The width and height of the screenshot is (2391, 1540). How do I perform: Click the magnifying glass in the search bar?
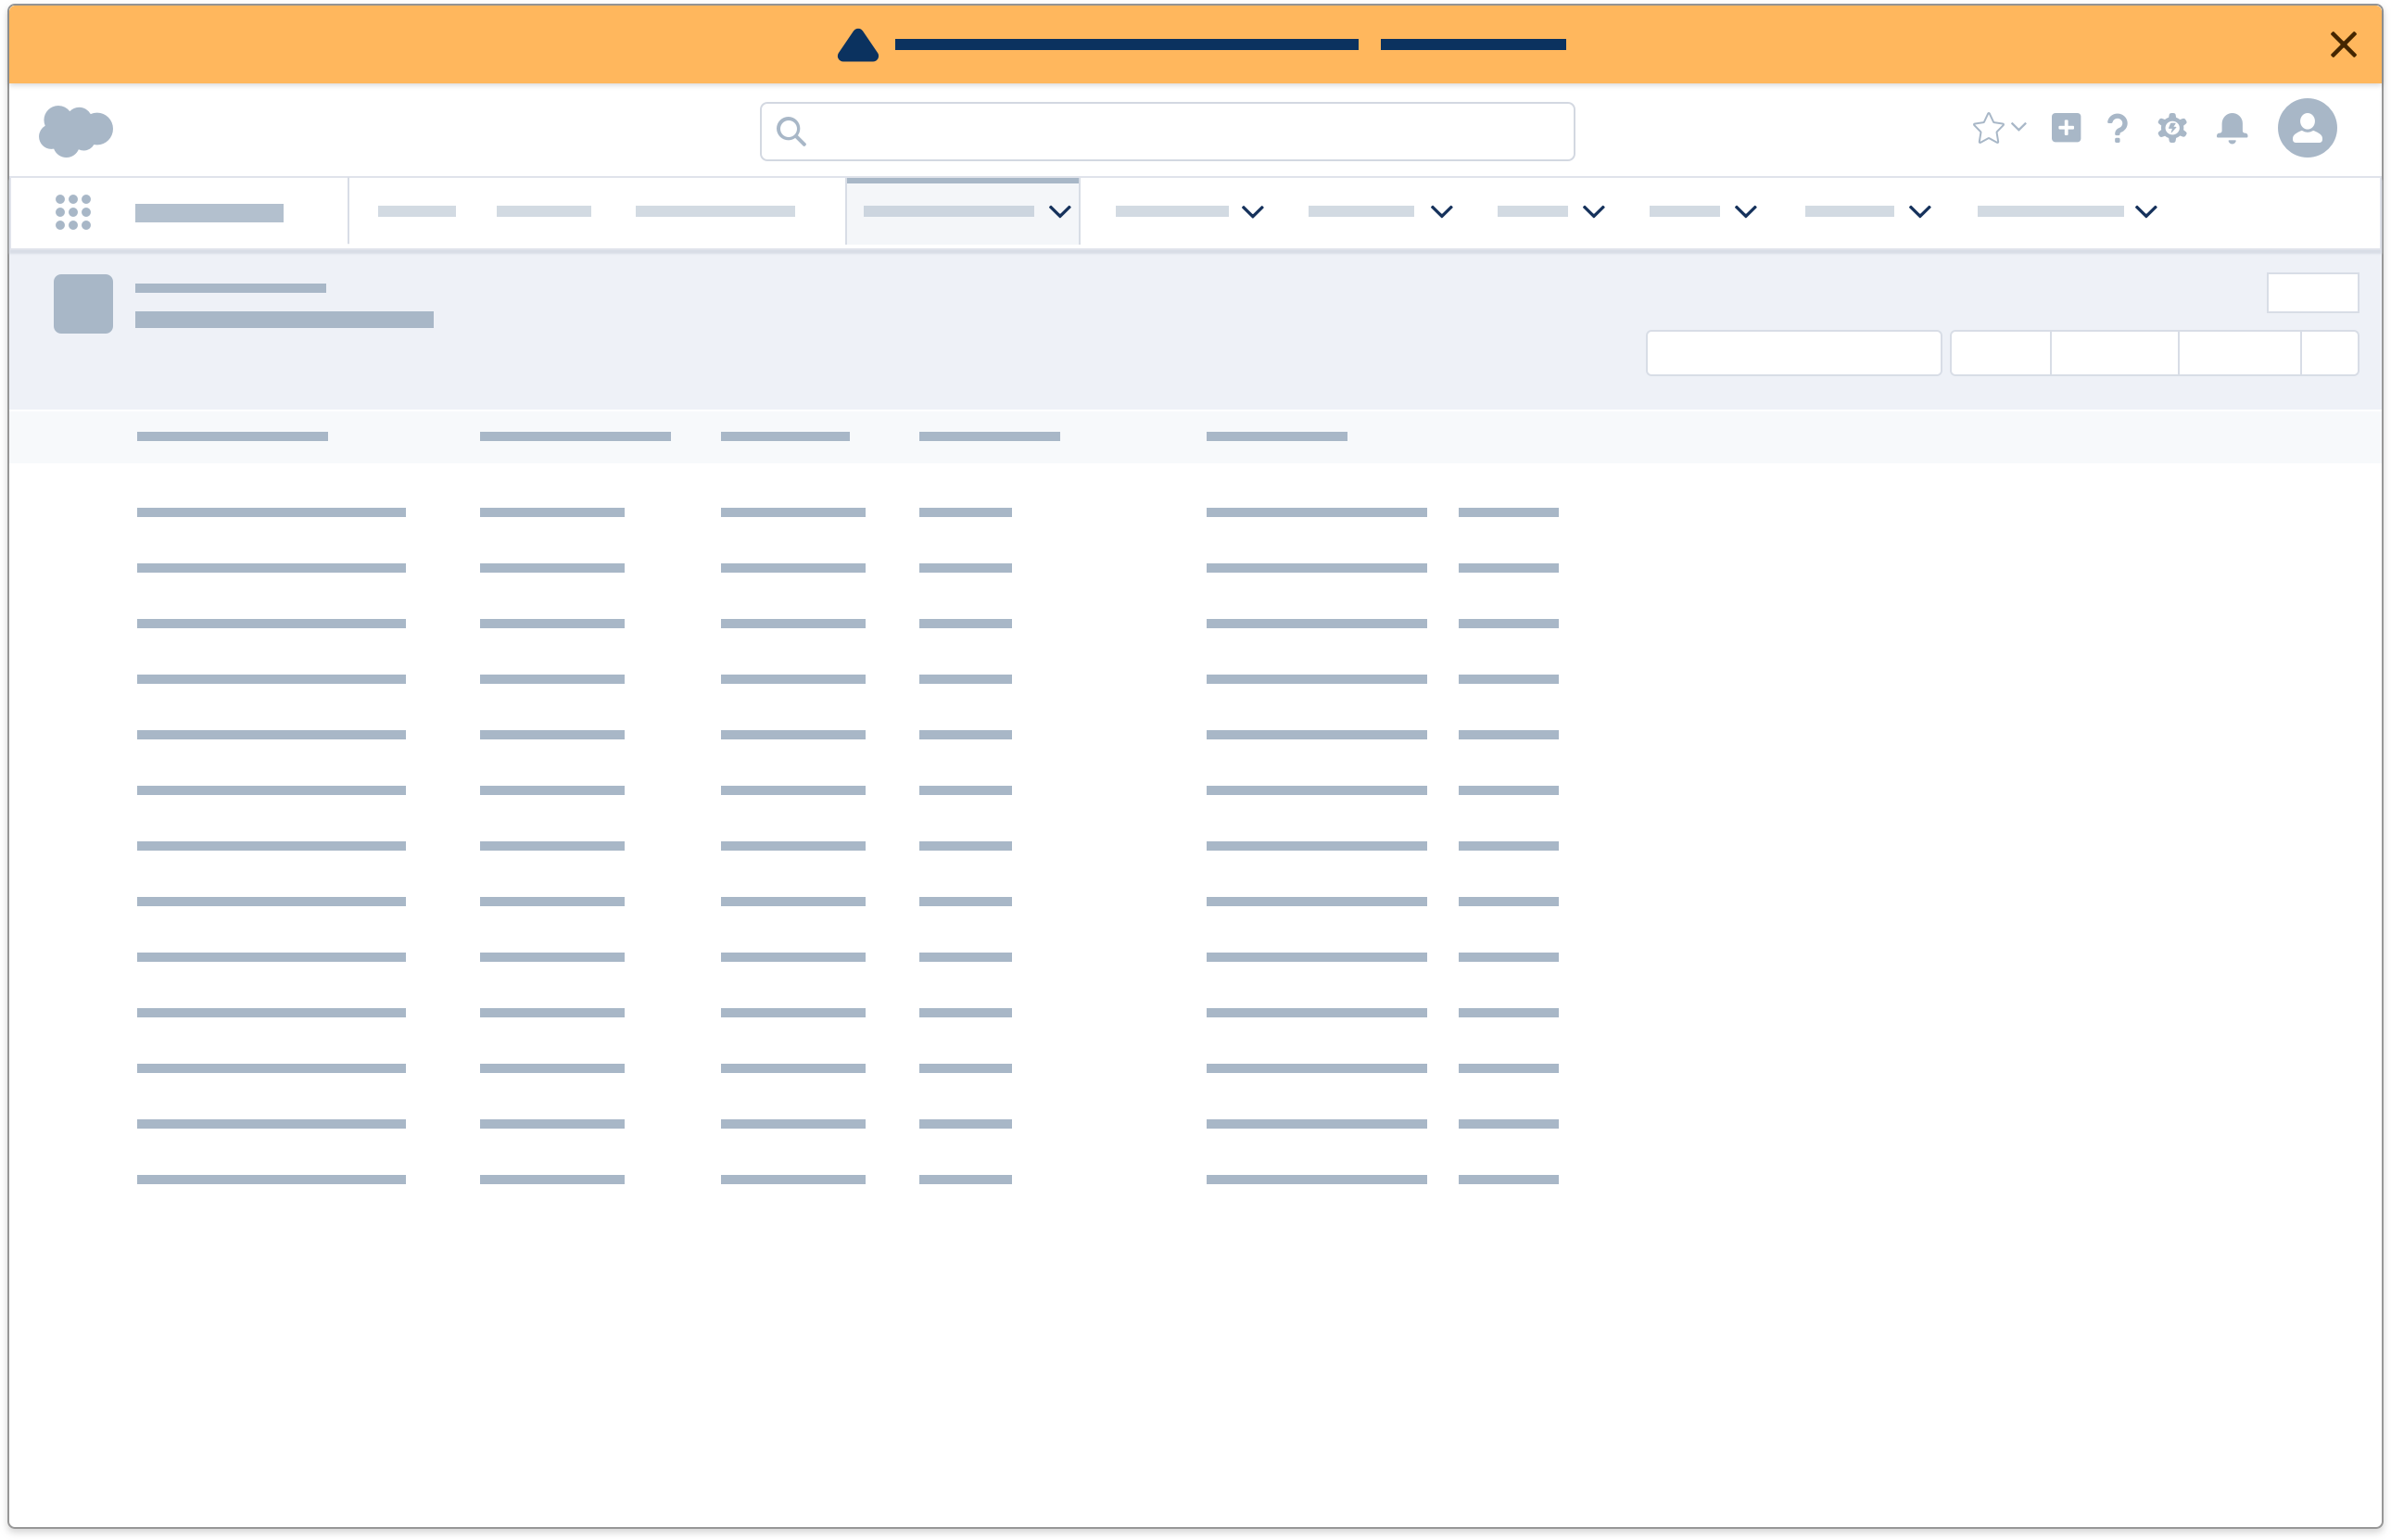[792, 131]
